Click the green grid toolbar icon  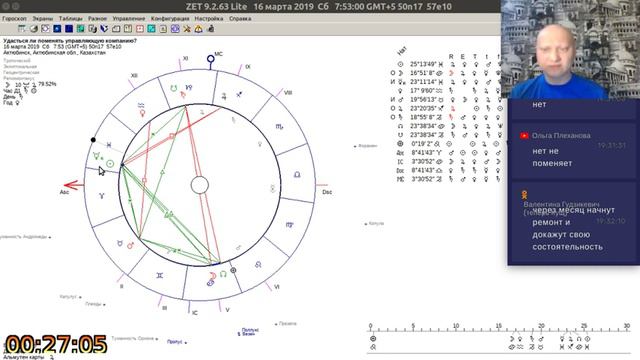coord(80,29)
